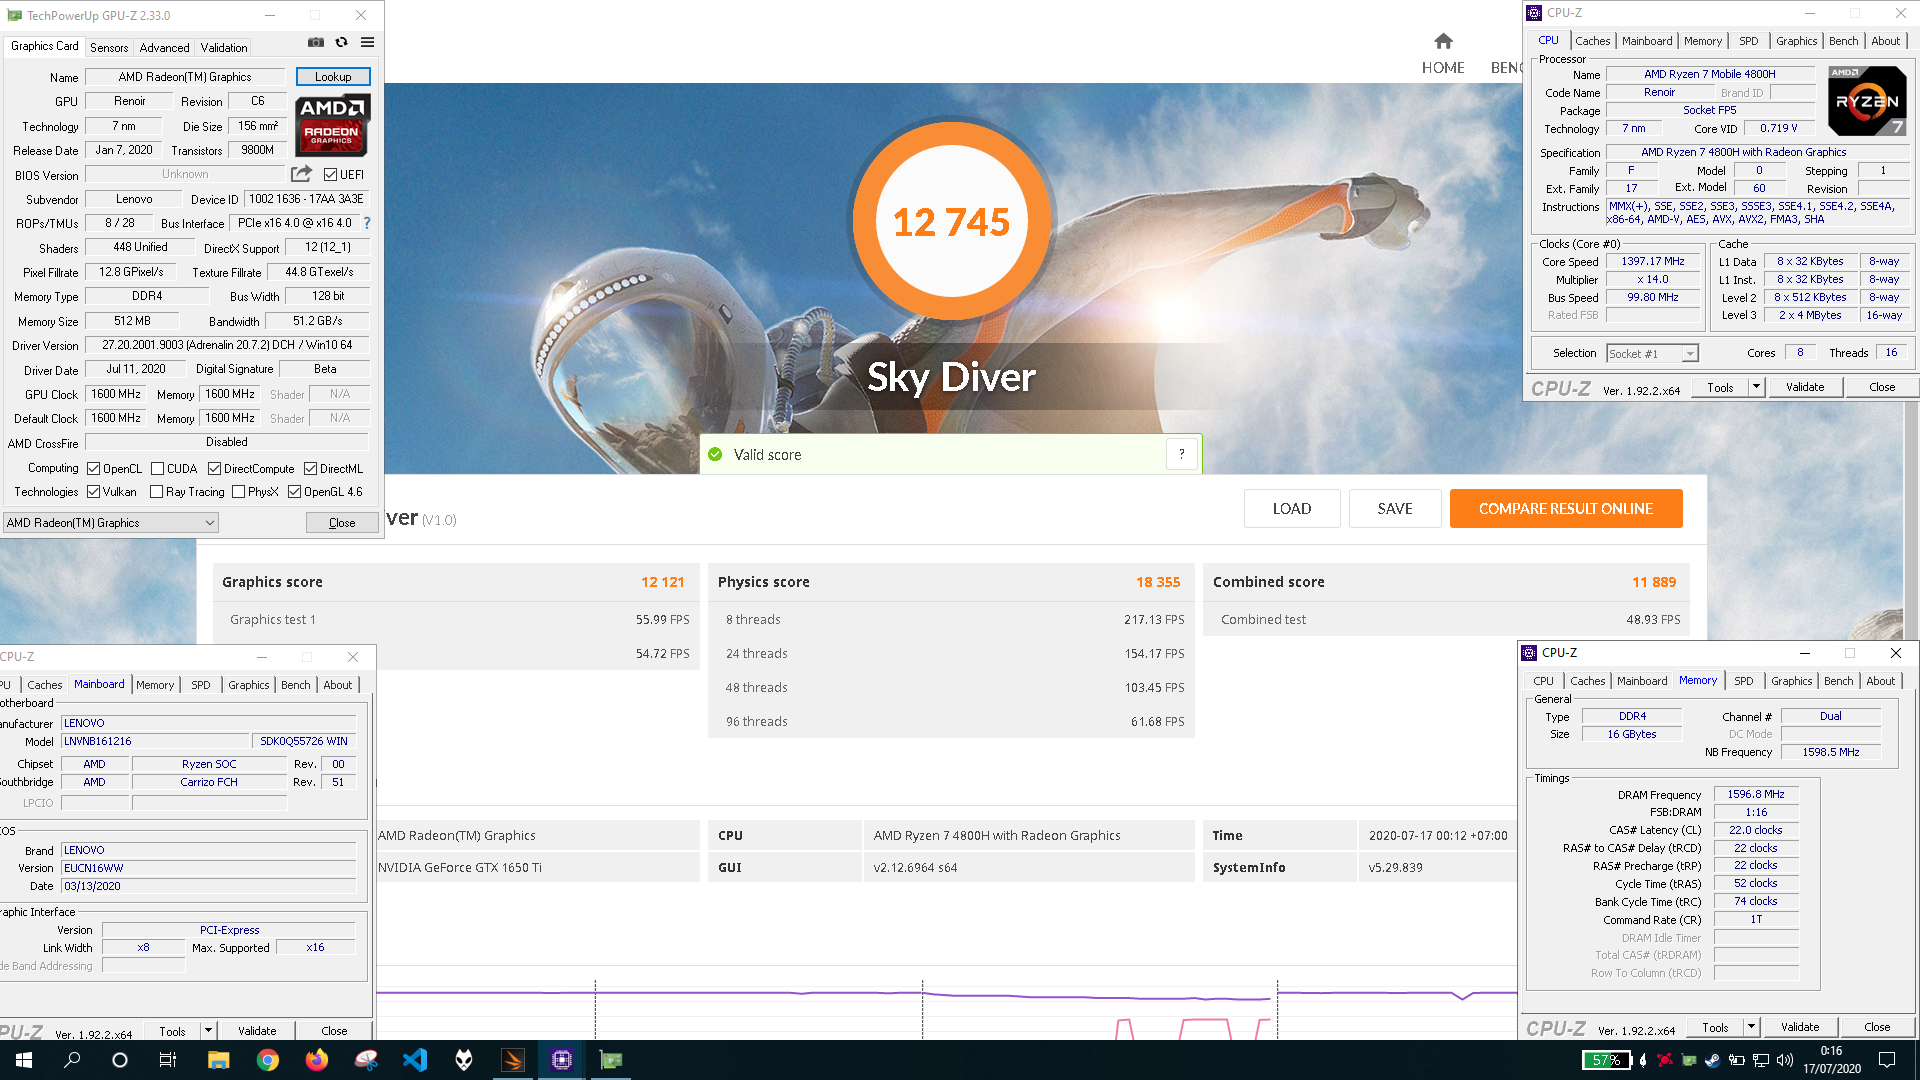This screenshot has height=1080, width=1920.
Task: Open Visual Studio Code from the taskbar
Action: 415,1060
